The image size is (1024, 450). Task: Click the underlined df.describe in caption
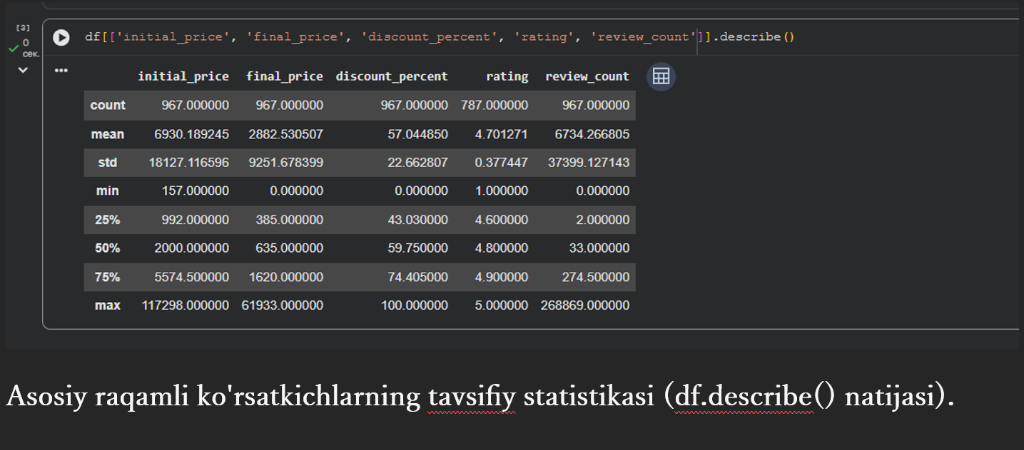pos(744,398)
